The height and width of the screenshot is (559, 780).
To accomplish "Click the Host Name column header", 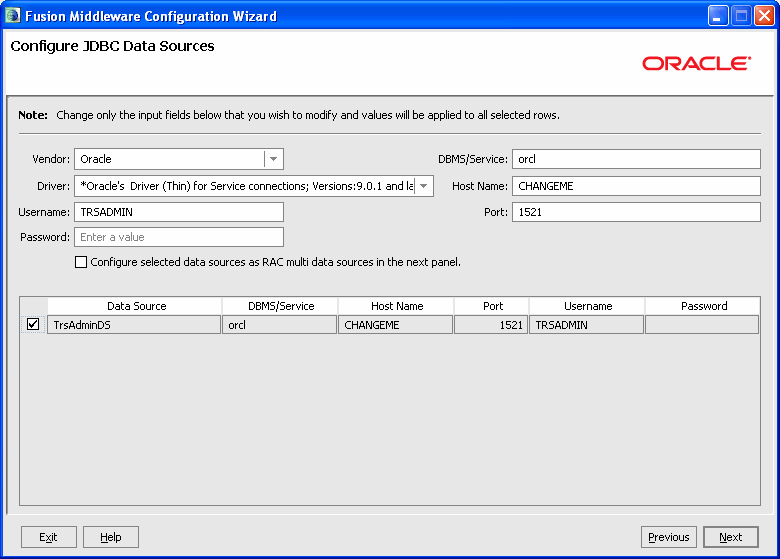I will 396,306.
